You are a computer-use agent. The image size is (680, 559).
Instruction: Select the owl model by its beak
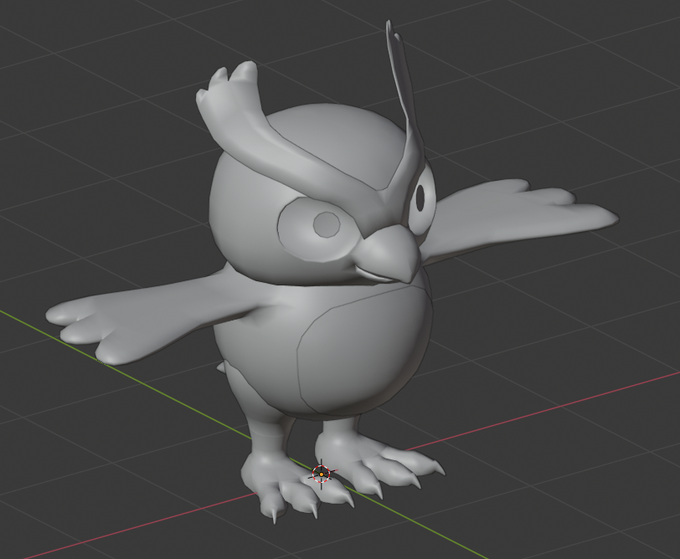click(x=388, y=256)
